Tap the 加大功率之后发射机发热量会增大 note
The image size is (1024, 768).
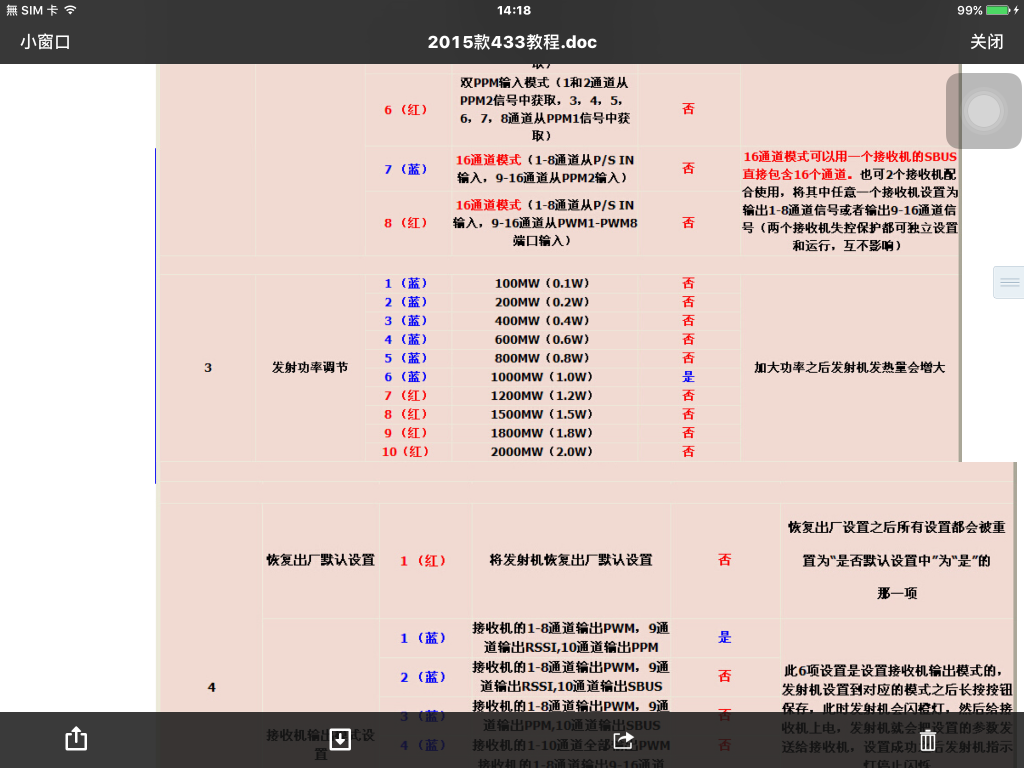click(850, 368)
